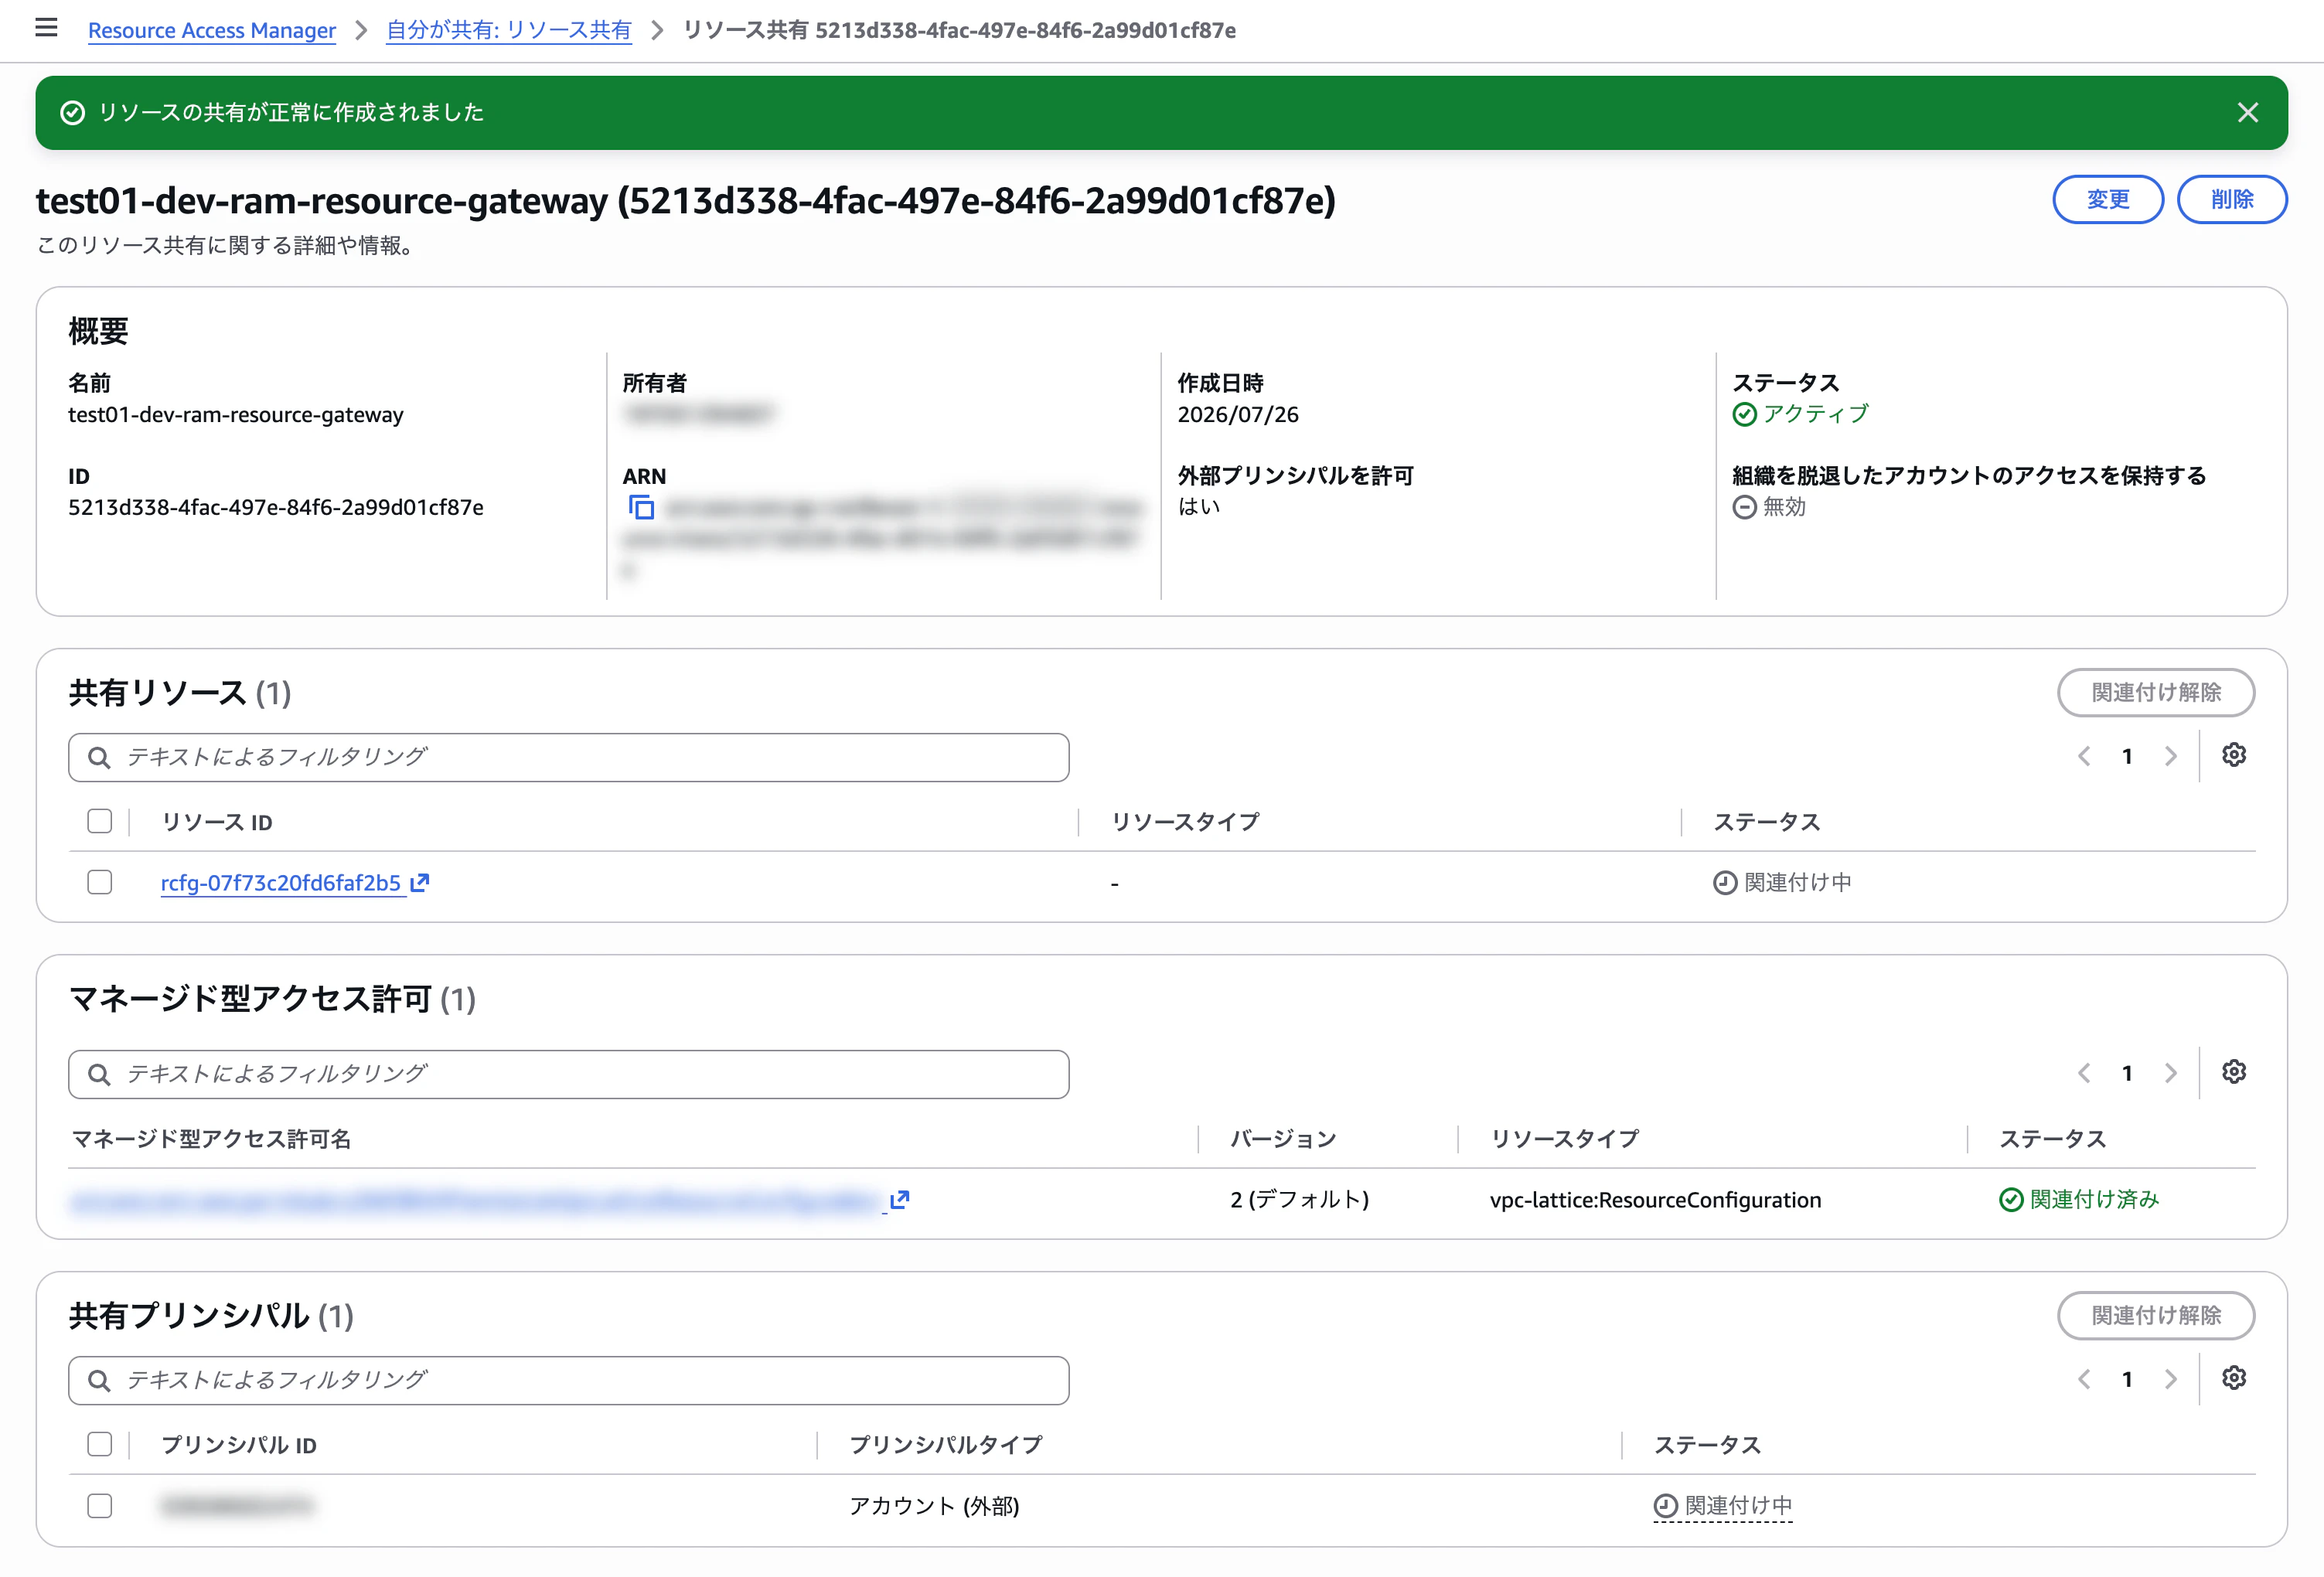This screenshot has width=2324, height=1577.
Task: Click the page number 1 in 共有リソース
Action: (2127, 757)
